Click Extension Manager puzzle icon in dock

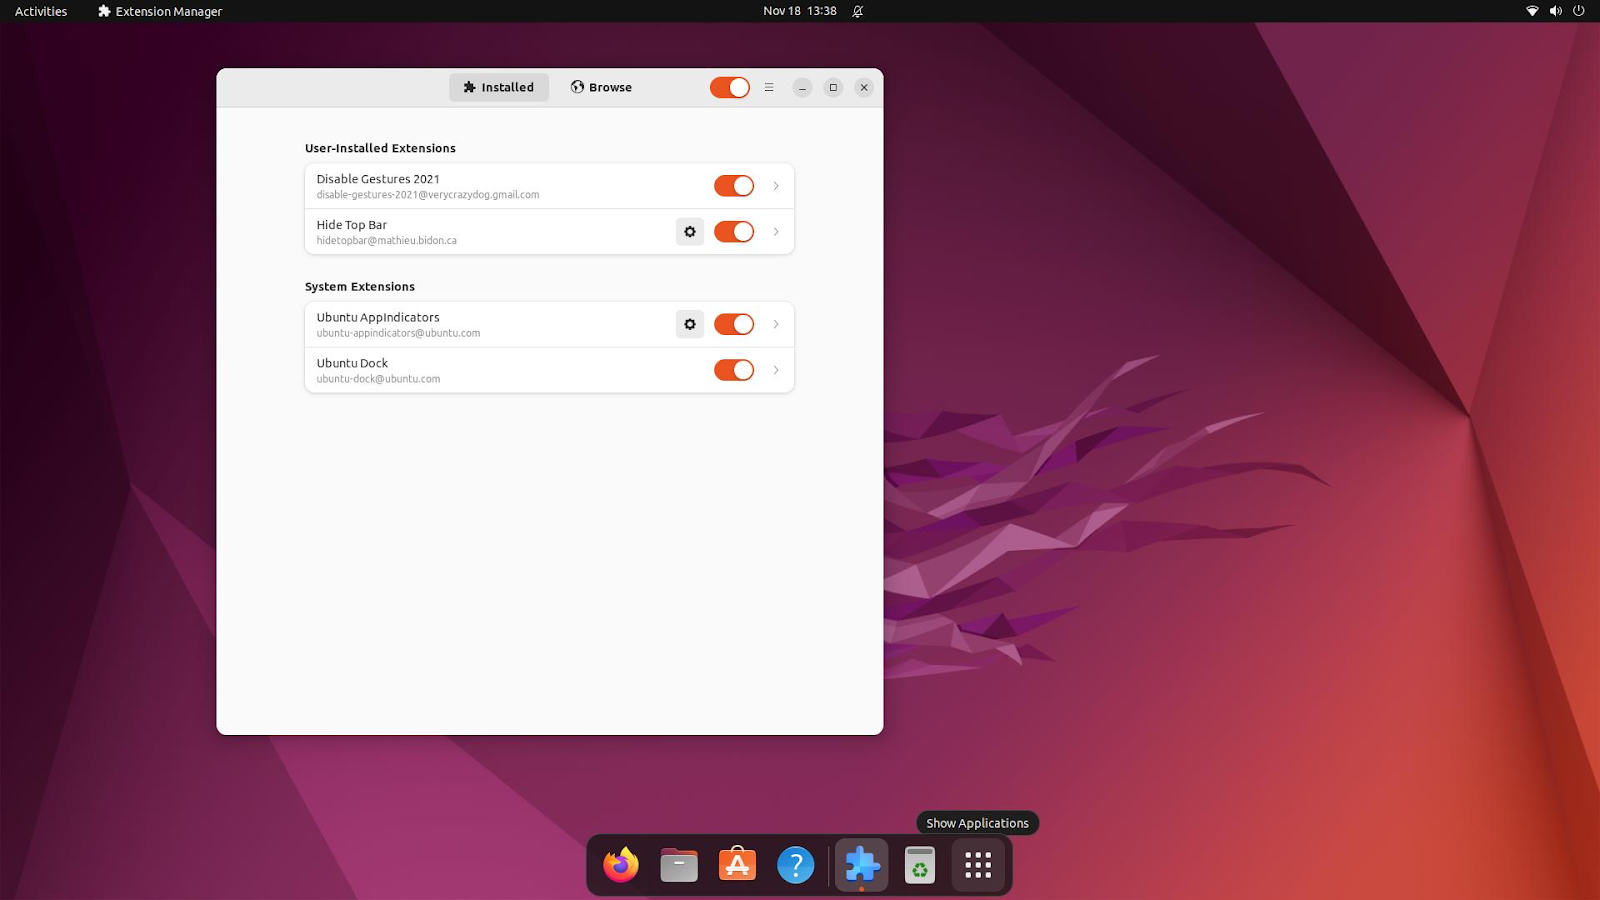point(862,865)
